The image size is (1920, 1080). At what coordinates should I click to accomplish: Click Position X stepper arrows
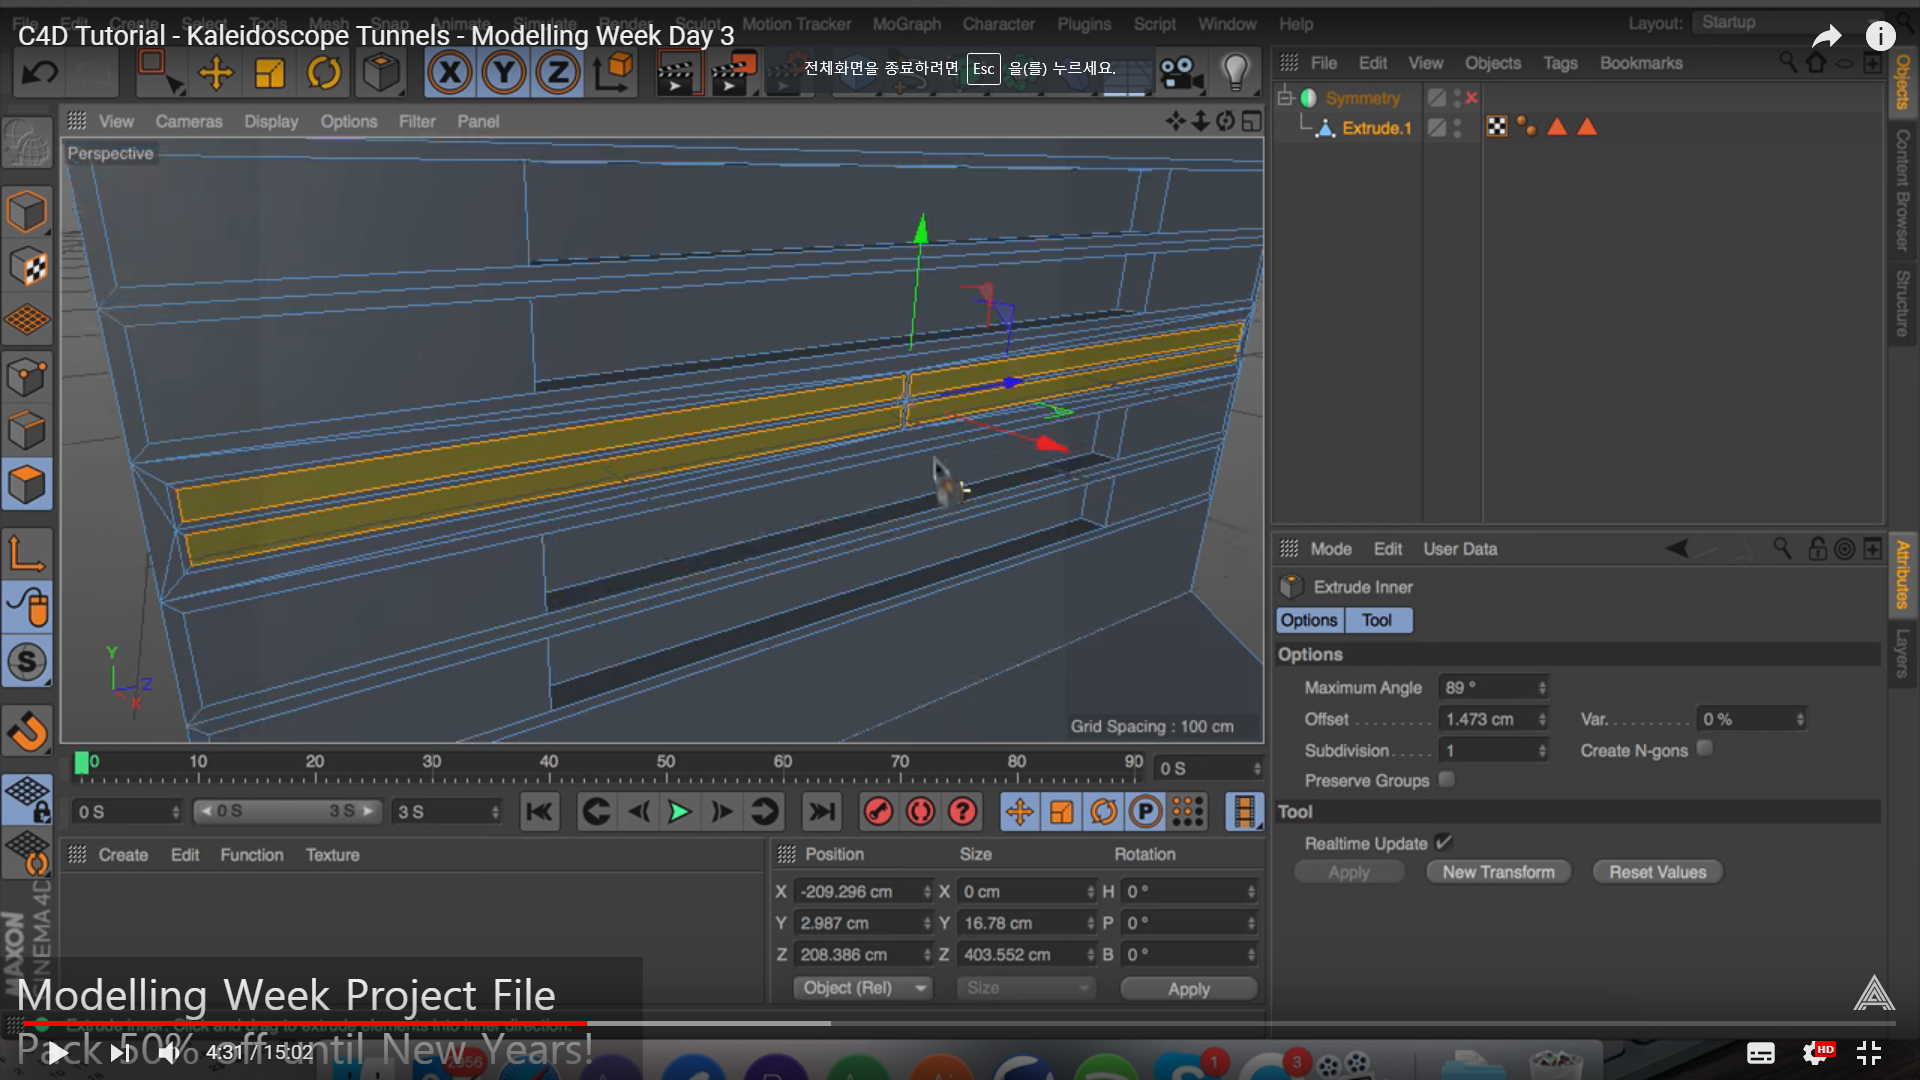927,891
